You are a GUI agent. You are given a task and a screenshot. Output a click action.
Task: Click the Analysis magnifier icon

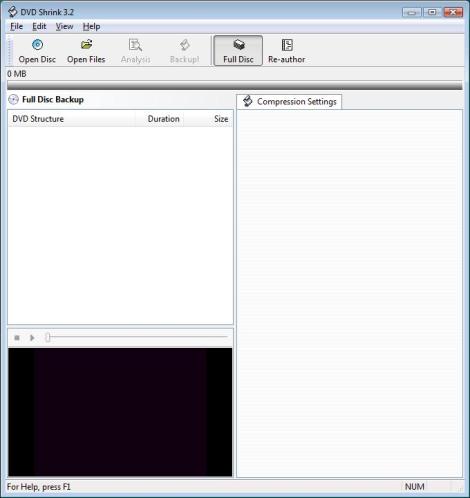pos(135,45)
